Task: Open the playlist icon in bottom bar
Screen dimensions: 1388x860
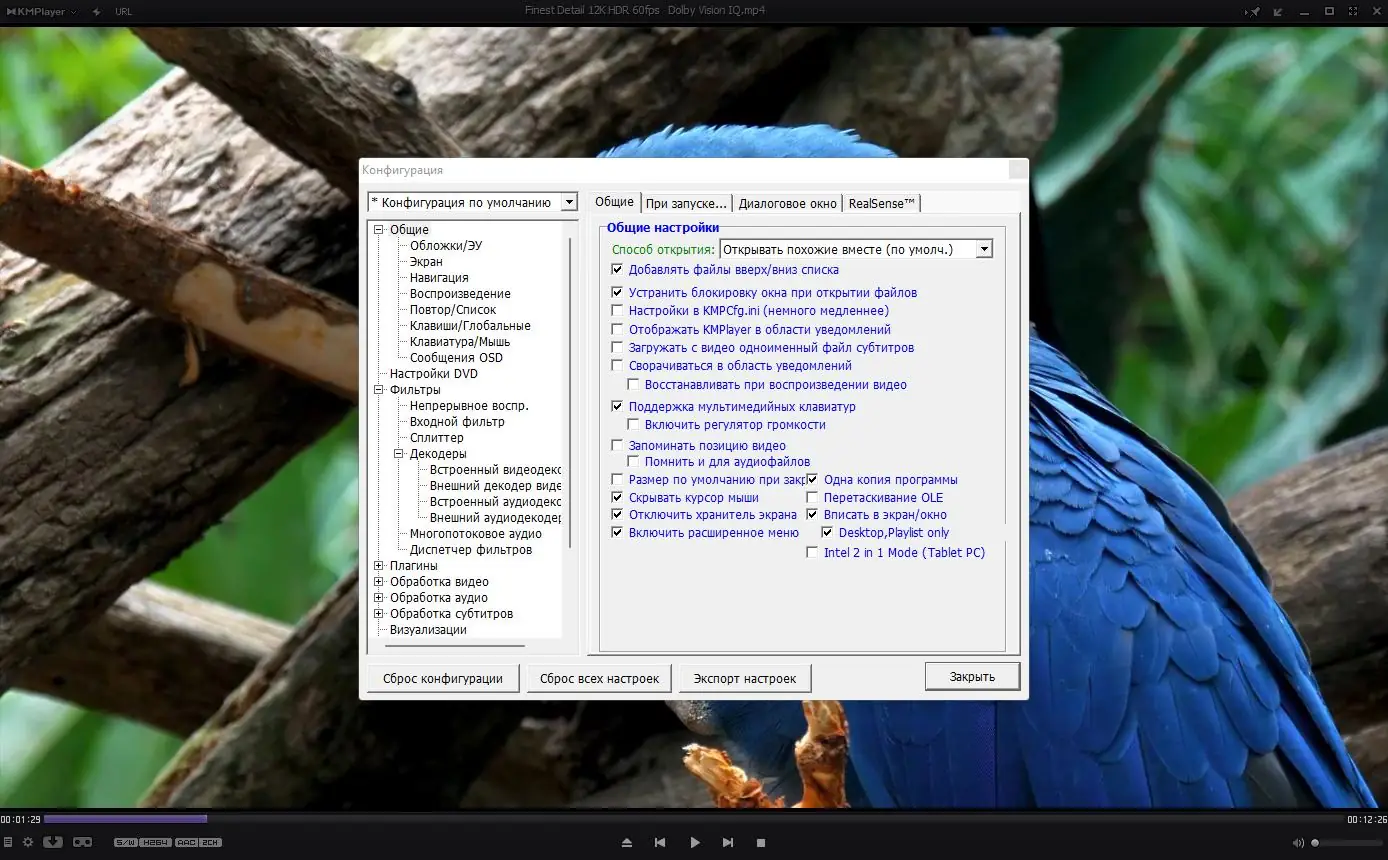Action: [8, 842]
